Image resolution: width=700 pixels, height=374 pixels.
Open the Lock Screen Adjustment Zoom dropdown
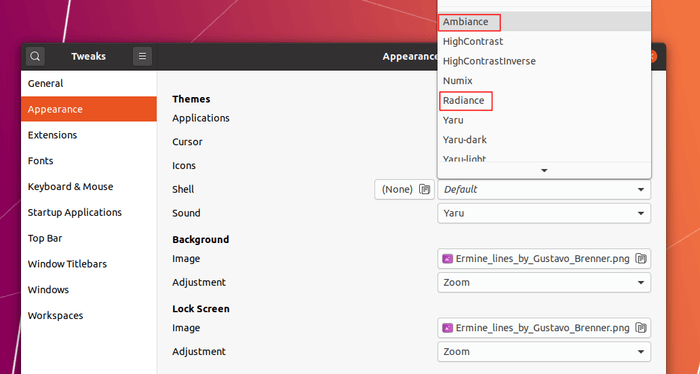pyautogui.click(x=544, y=352)
